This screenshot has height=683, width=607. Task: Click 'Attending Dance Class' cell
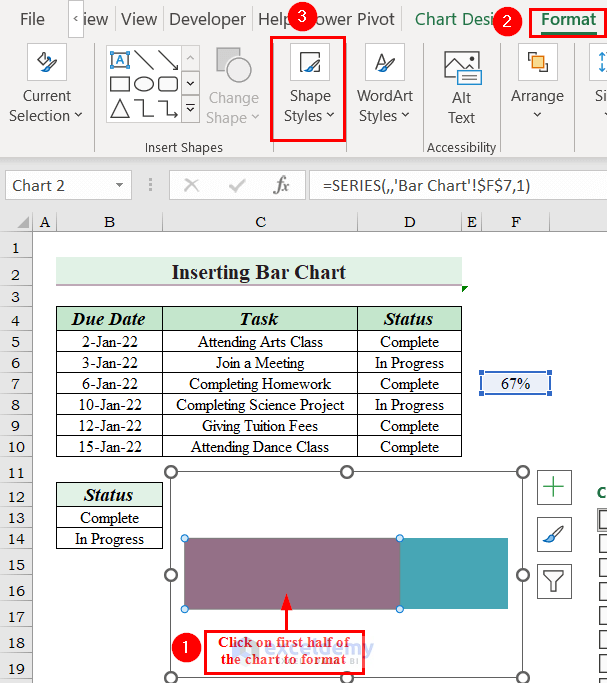click(x=260, y=446)
